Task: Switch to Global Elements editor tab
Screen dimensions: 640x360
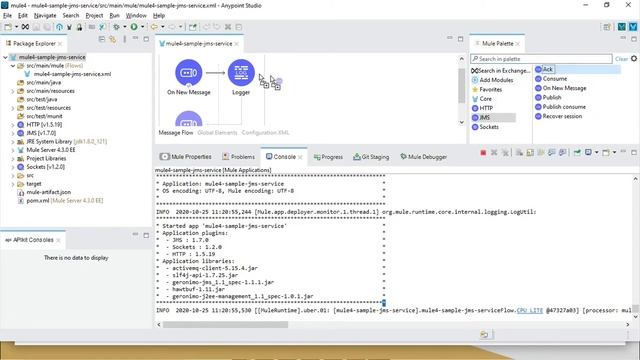Action: coord(217,133)
